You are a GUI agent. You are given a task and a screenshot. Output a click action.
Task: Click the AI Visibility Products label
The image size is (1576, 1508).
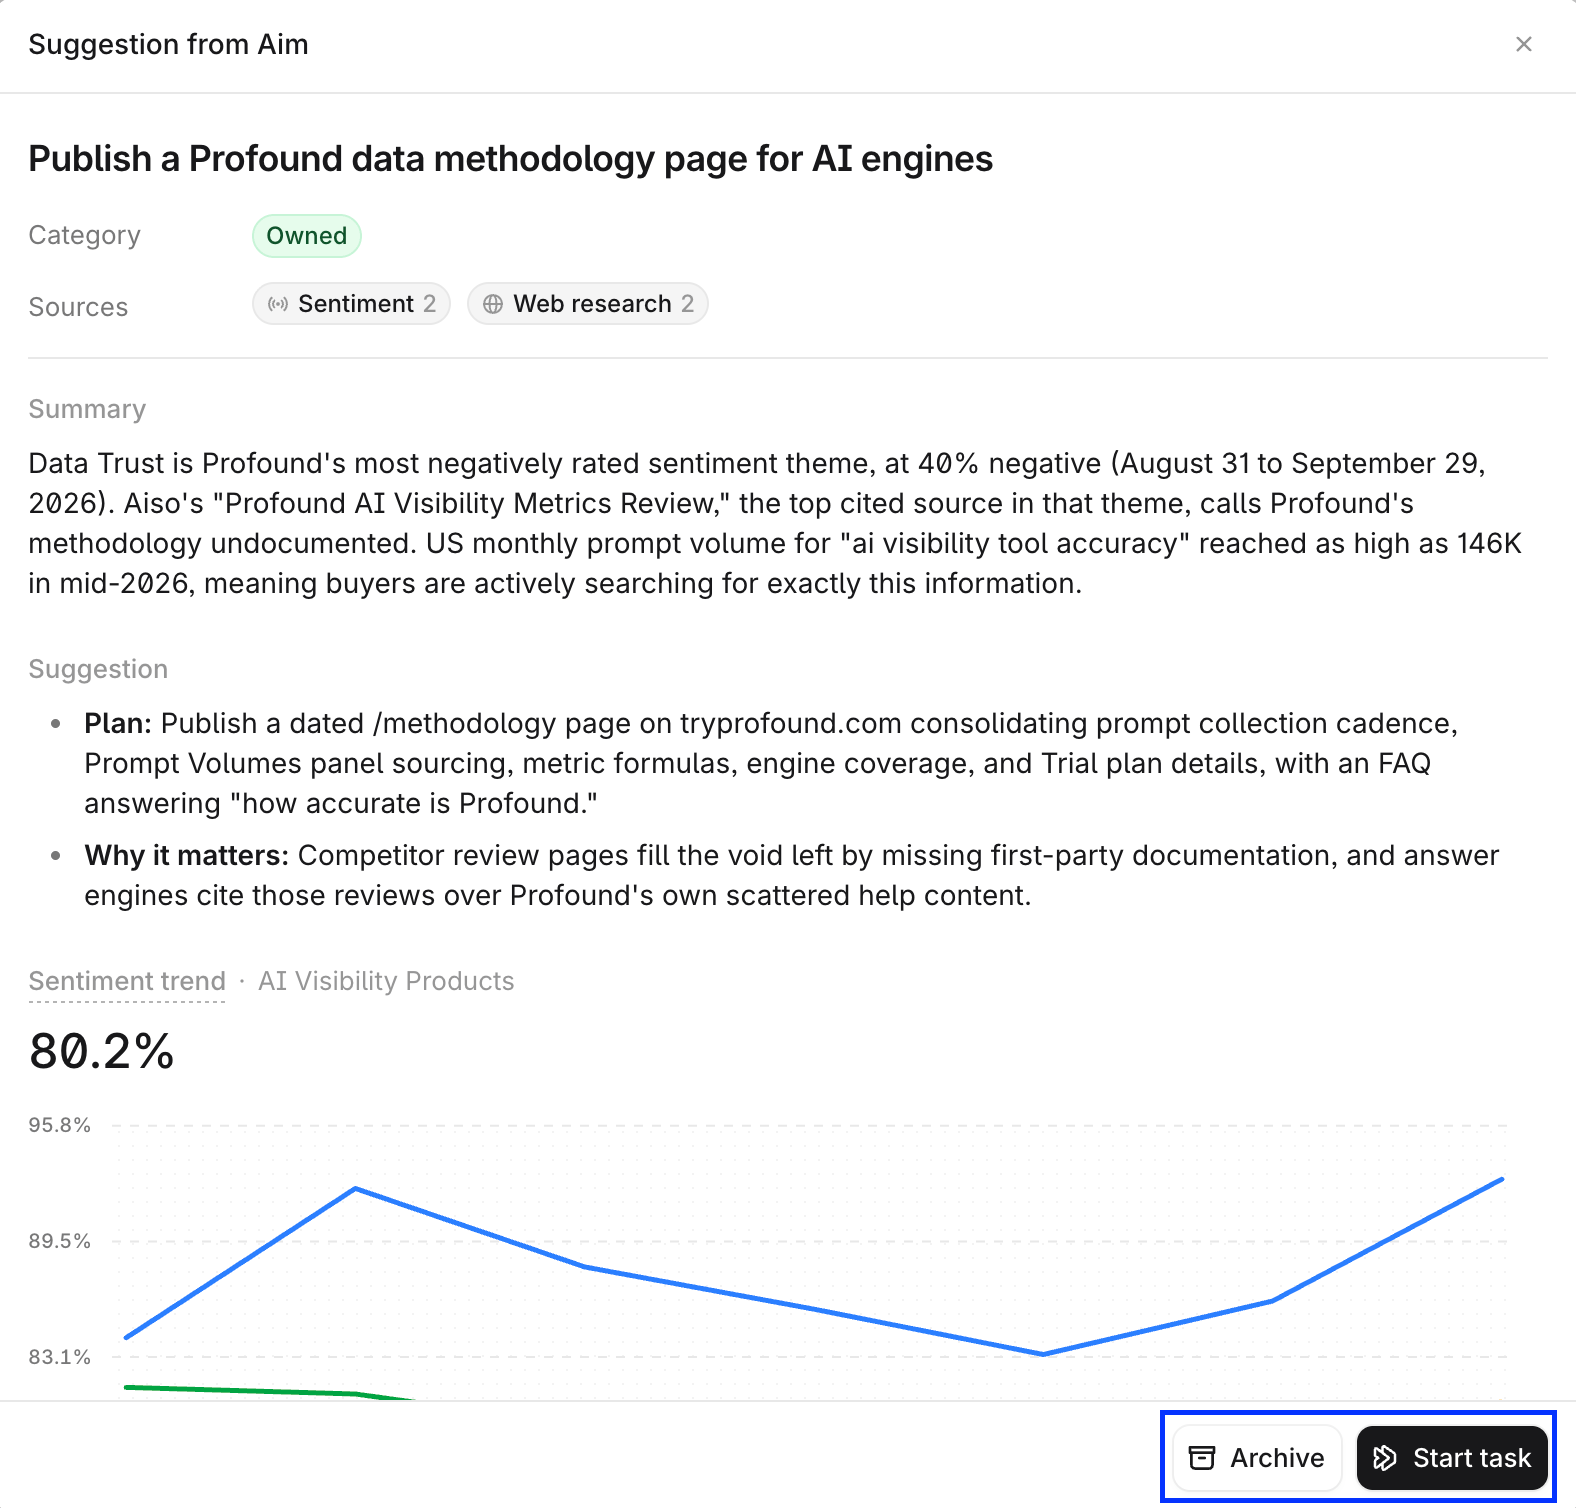(386, 981)
